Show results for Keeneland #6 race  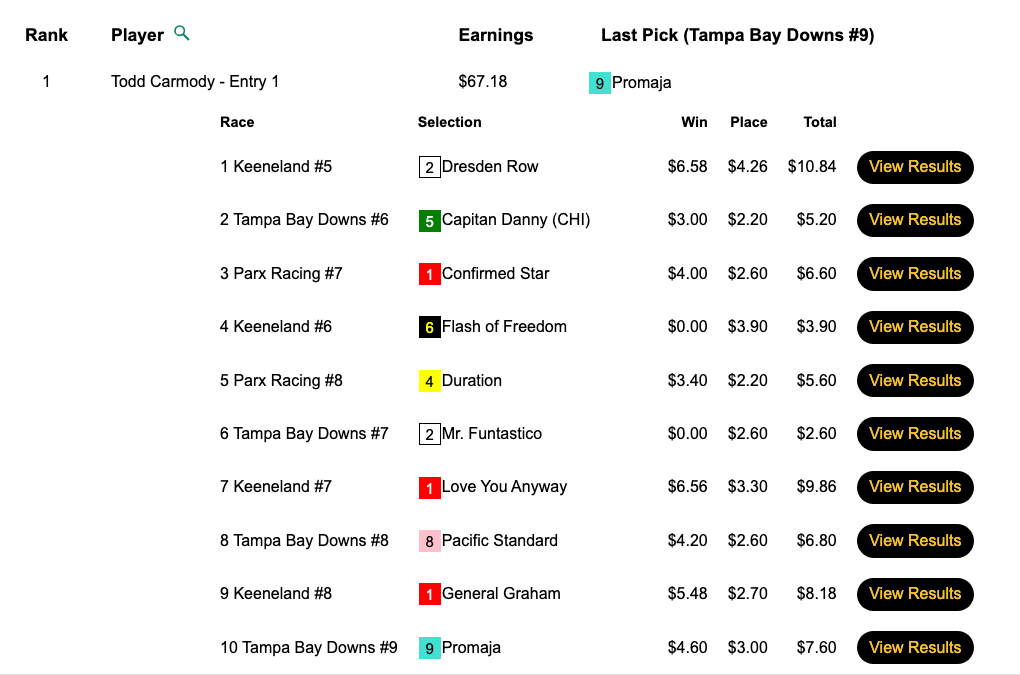click(914, 327)
